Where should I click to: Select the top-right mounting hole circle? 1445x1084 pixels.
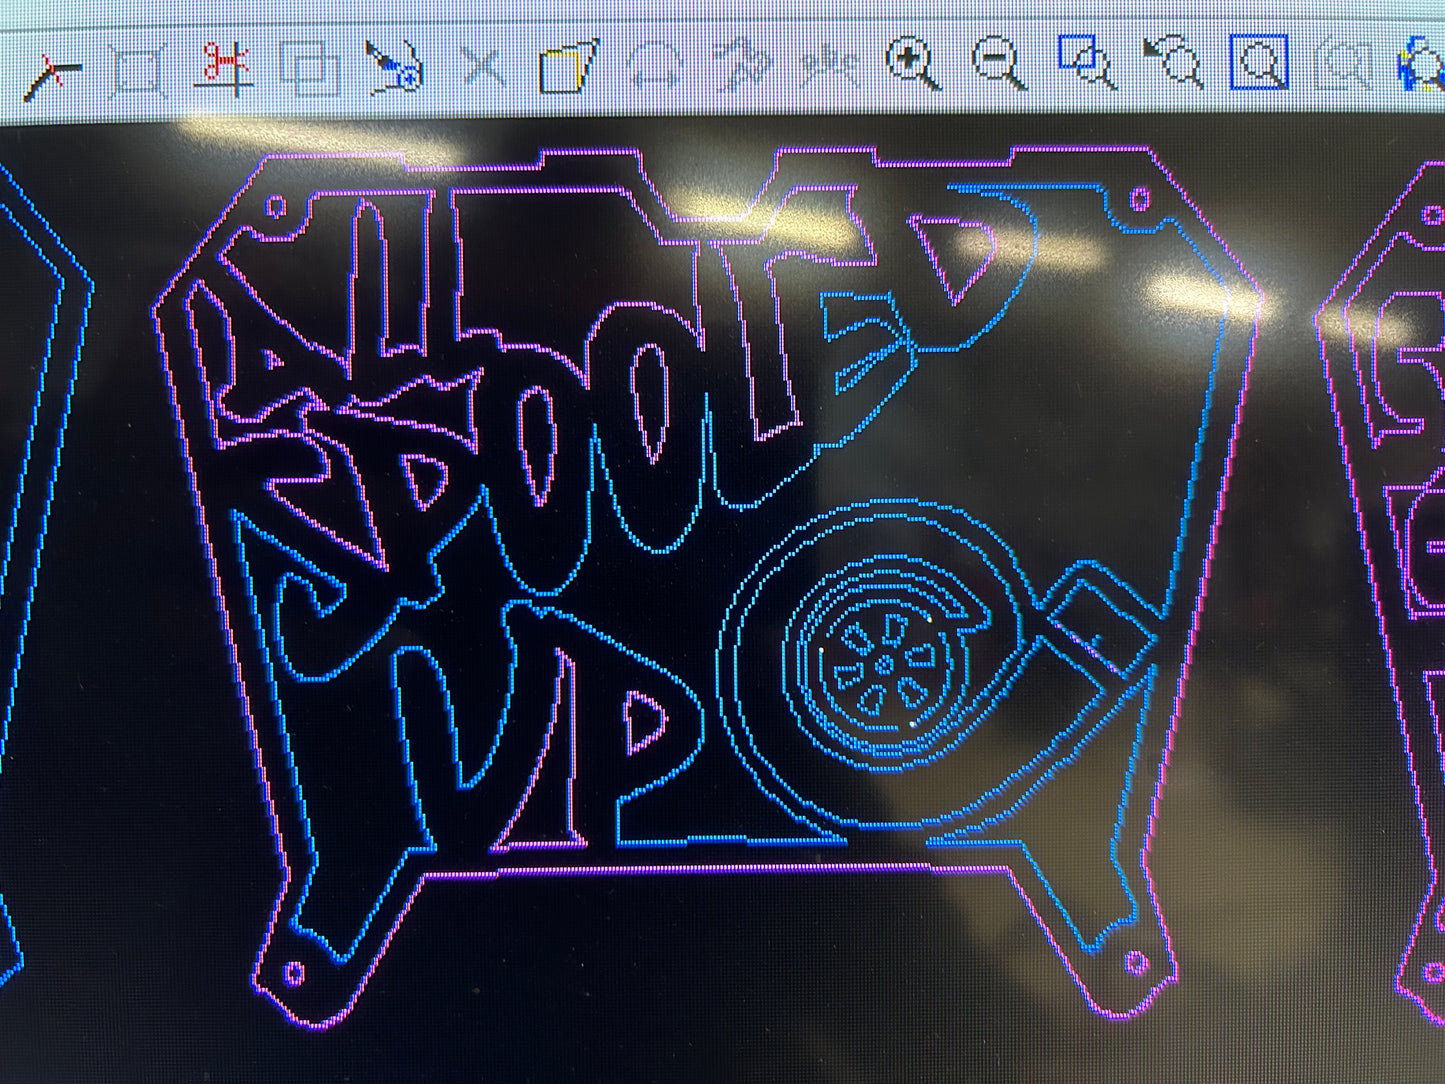pyautogui.click(x=1139, y=199)
